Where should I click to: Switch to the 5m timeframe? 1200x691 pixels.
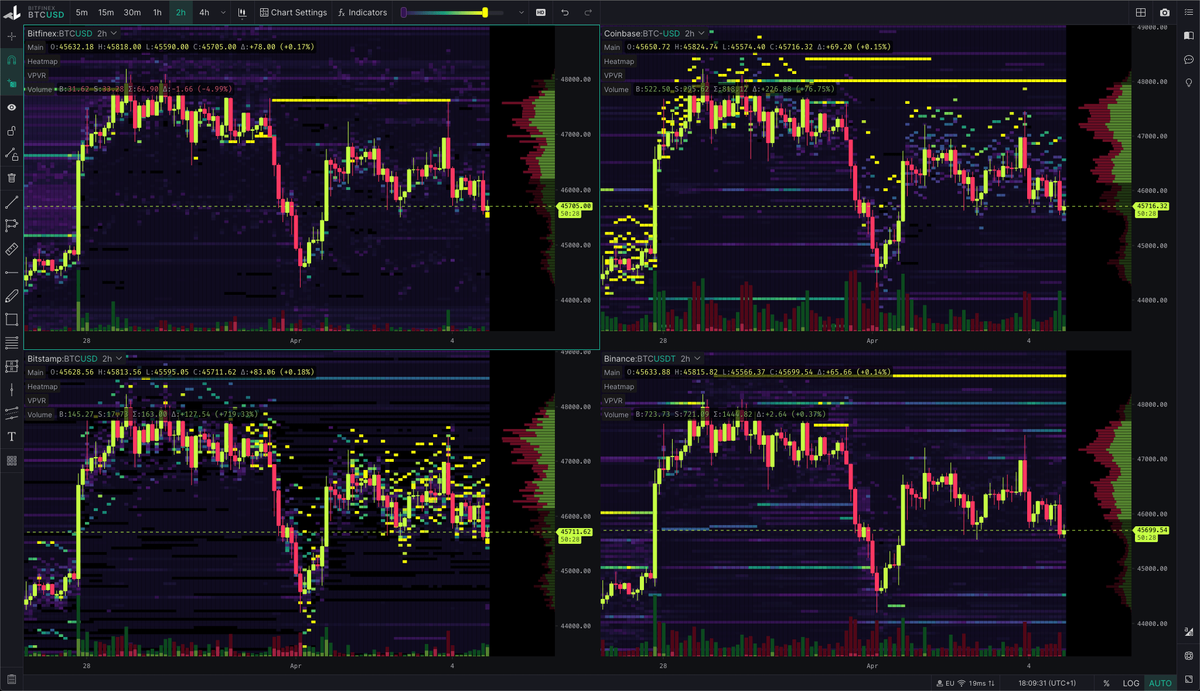click(81, 13)
